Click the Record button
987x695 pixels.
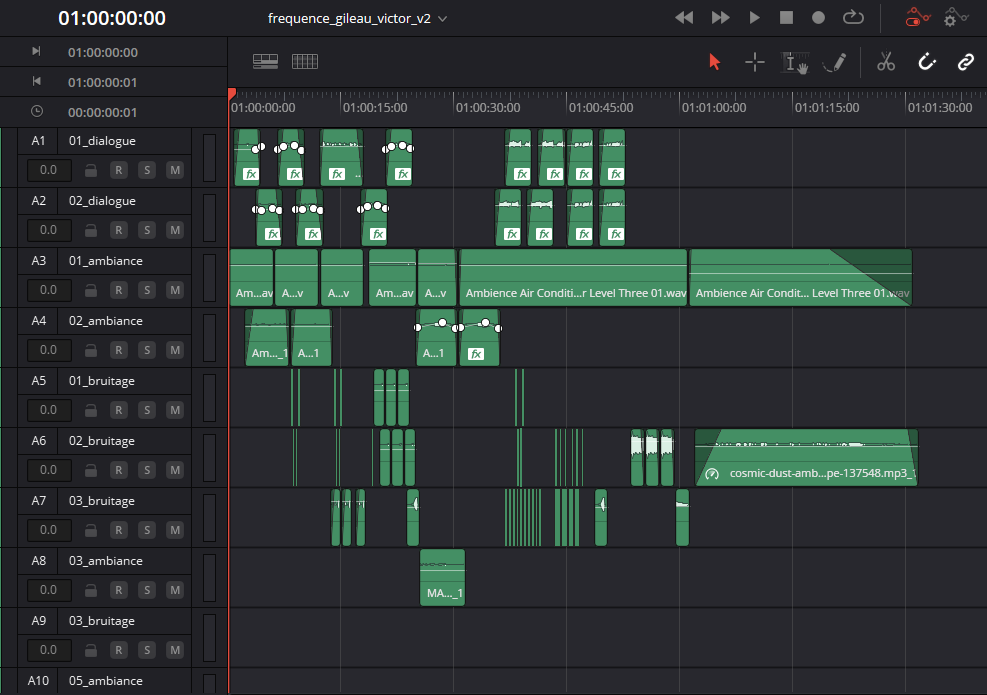click(x=818, y=18)
